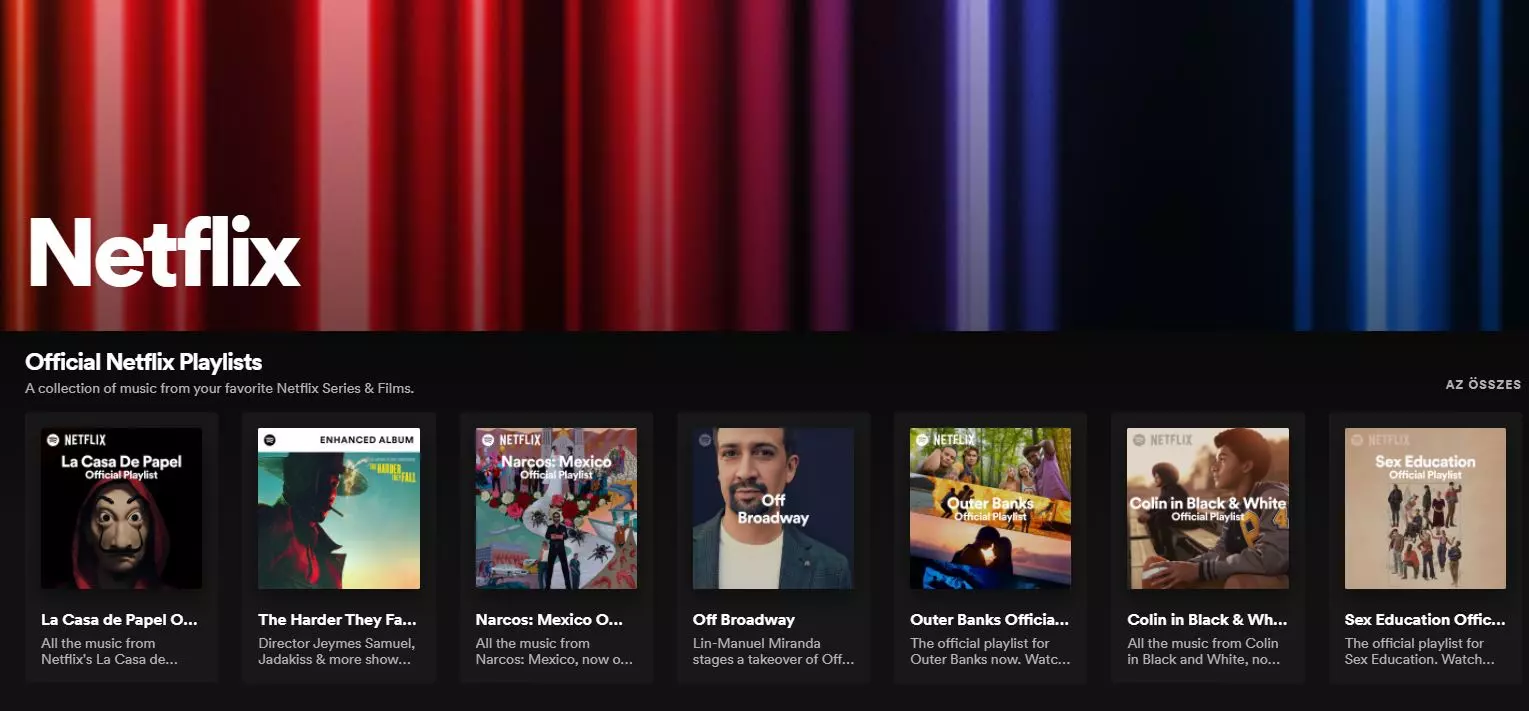
Task: Click the Spotify logo on La Casa De Papel cover
Action: pos(53,439)
